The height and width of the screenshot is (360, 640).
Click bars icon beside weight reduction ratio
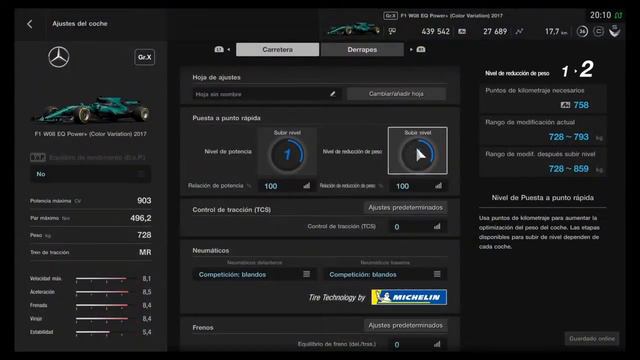[x=438, y=186]
